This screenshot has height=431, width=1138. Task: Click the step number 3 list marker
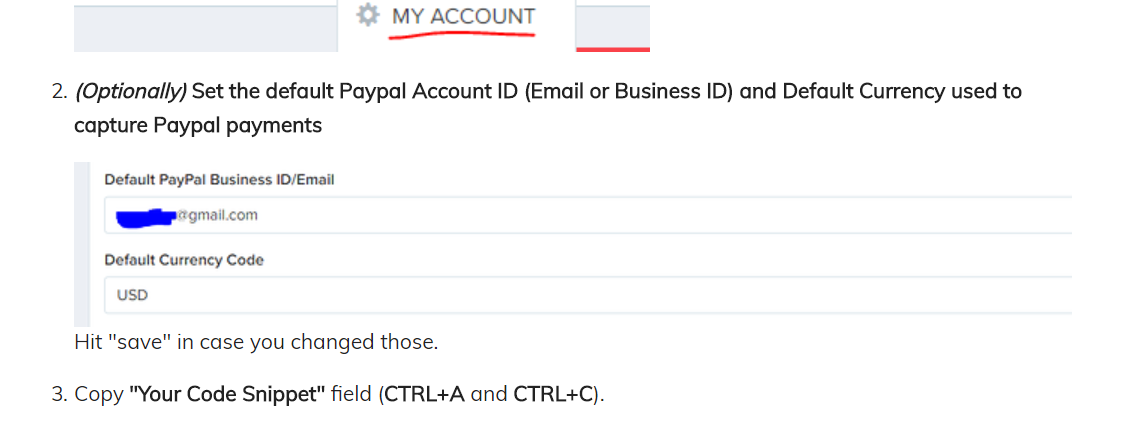[58, 394]
